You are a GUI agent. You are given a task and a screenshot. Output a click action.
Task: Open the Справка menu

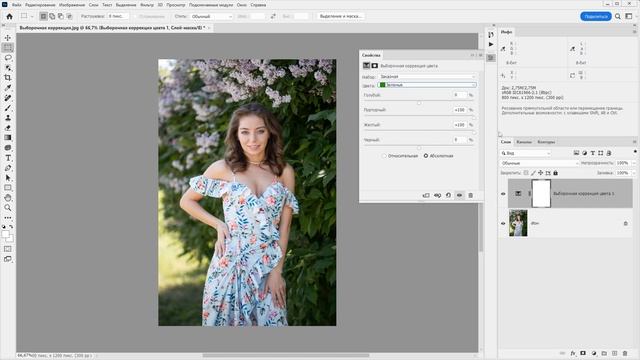coord(258,5)
